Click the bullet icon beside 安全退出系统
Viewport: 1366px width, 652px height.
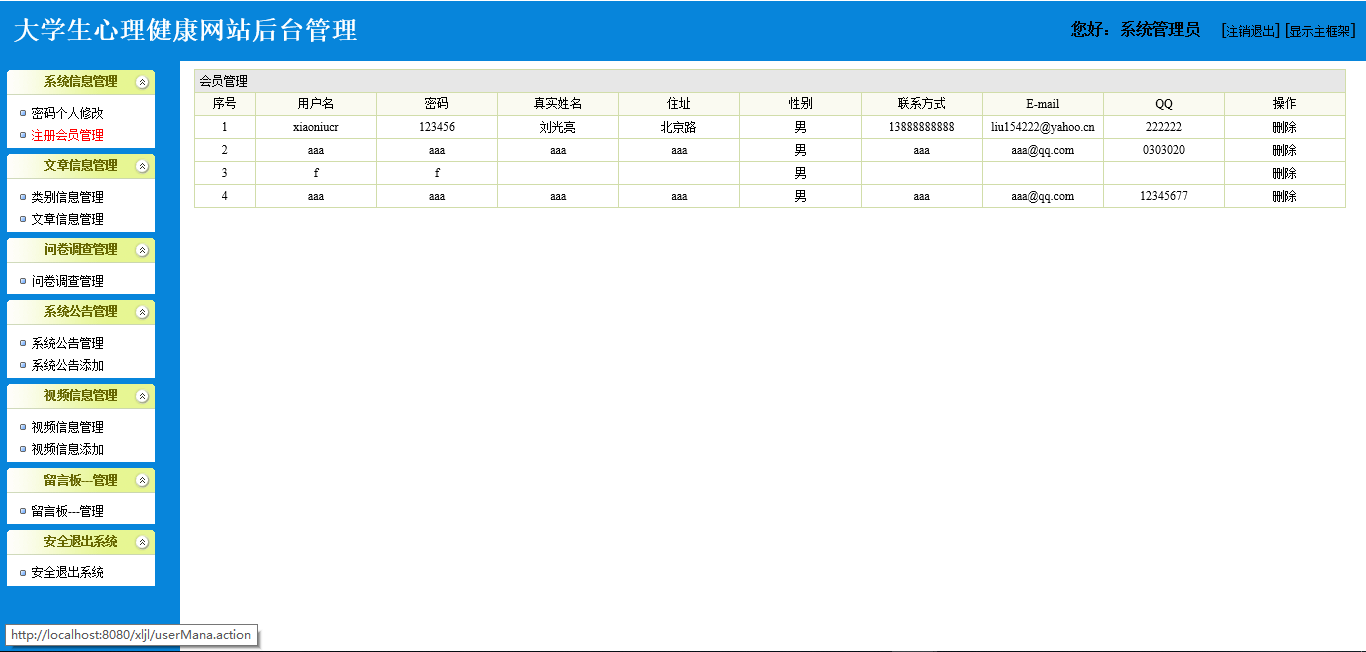[23, 572]
